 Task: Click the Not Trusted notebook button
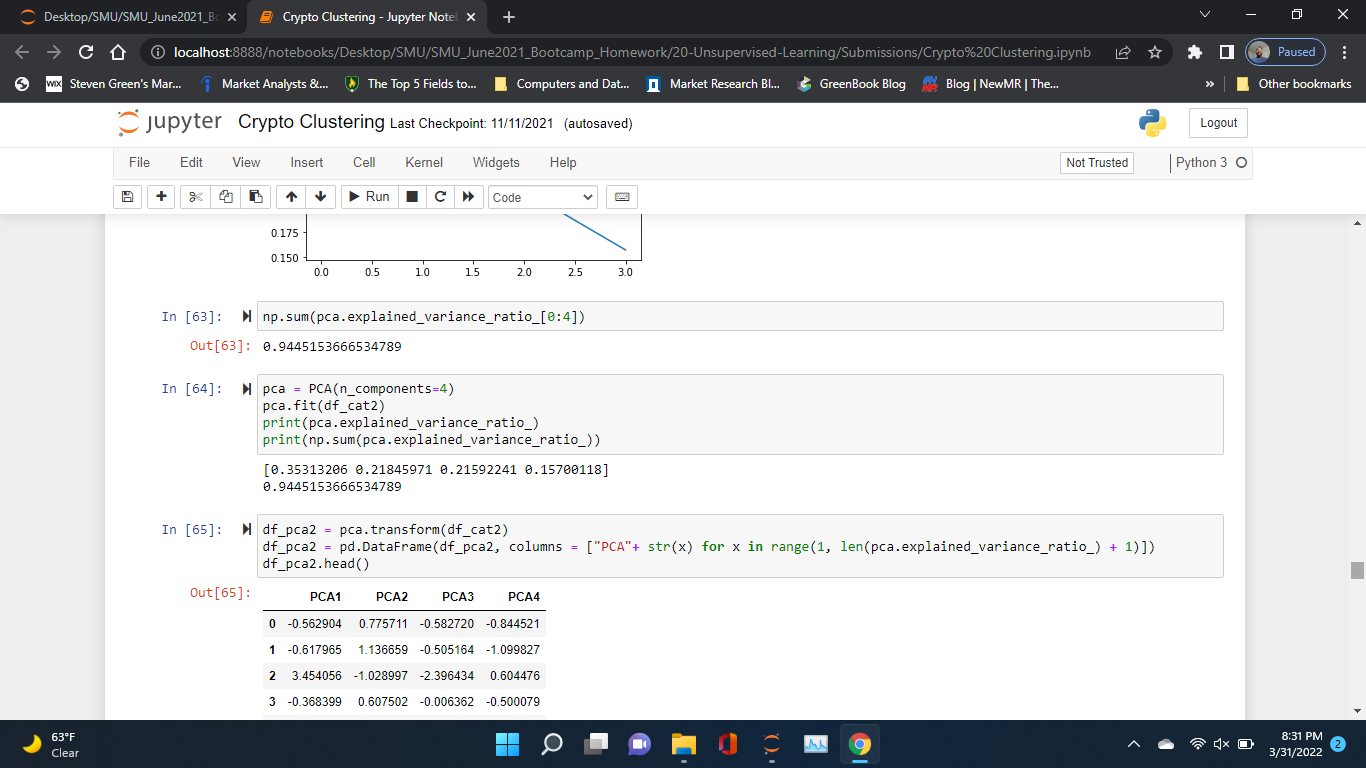tap(1097, 163)
